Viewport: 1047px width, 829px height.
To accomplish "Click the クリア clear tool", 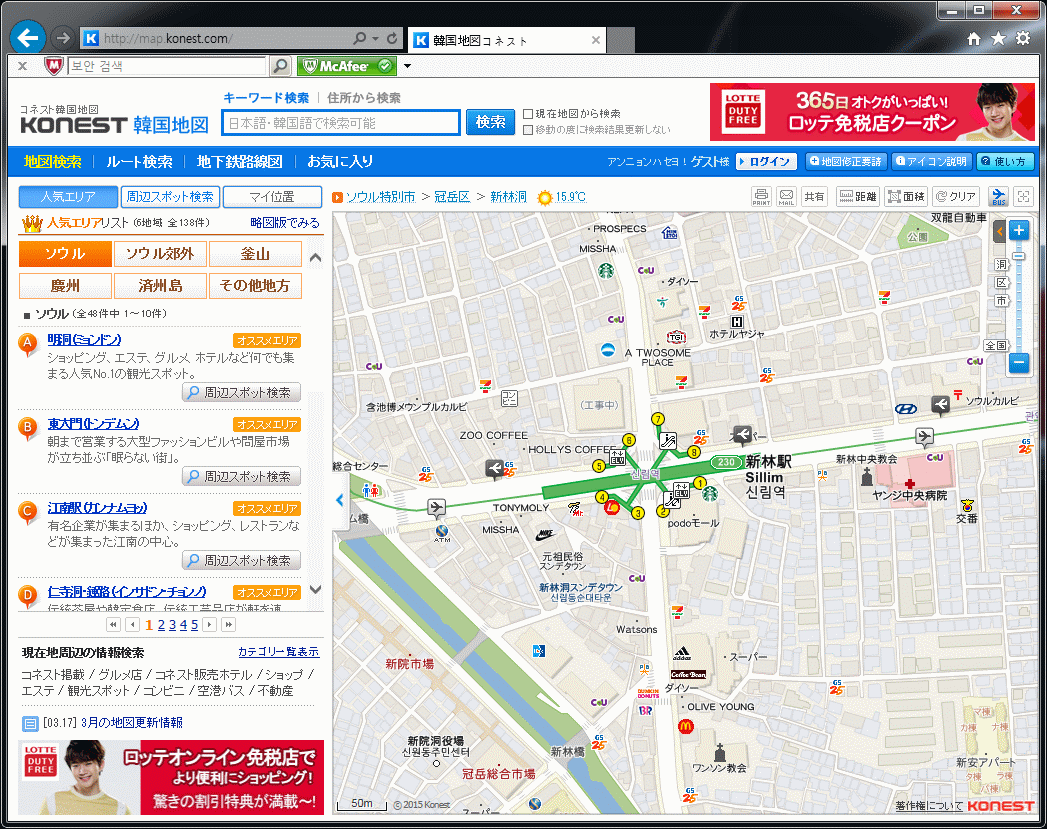I will pyautogui.click(x=956, y=197).
